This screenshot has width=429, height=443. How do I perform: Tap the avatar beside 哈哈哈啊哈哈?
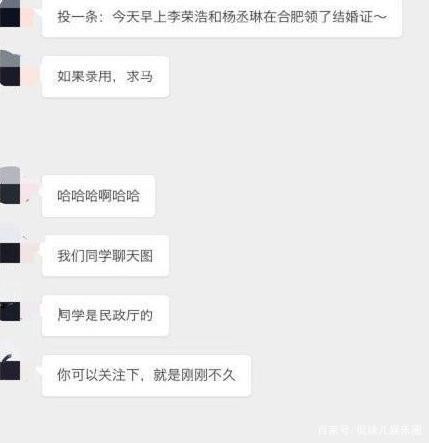(10, 185)
